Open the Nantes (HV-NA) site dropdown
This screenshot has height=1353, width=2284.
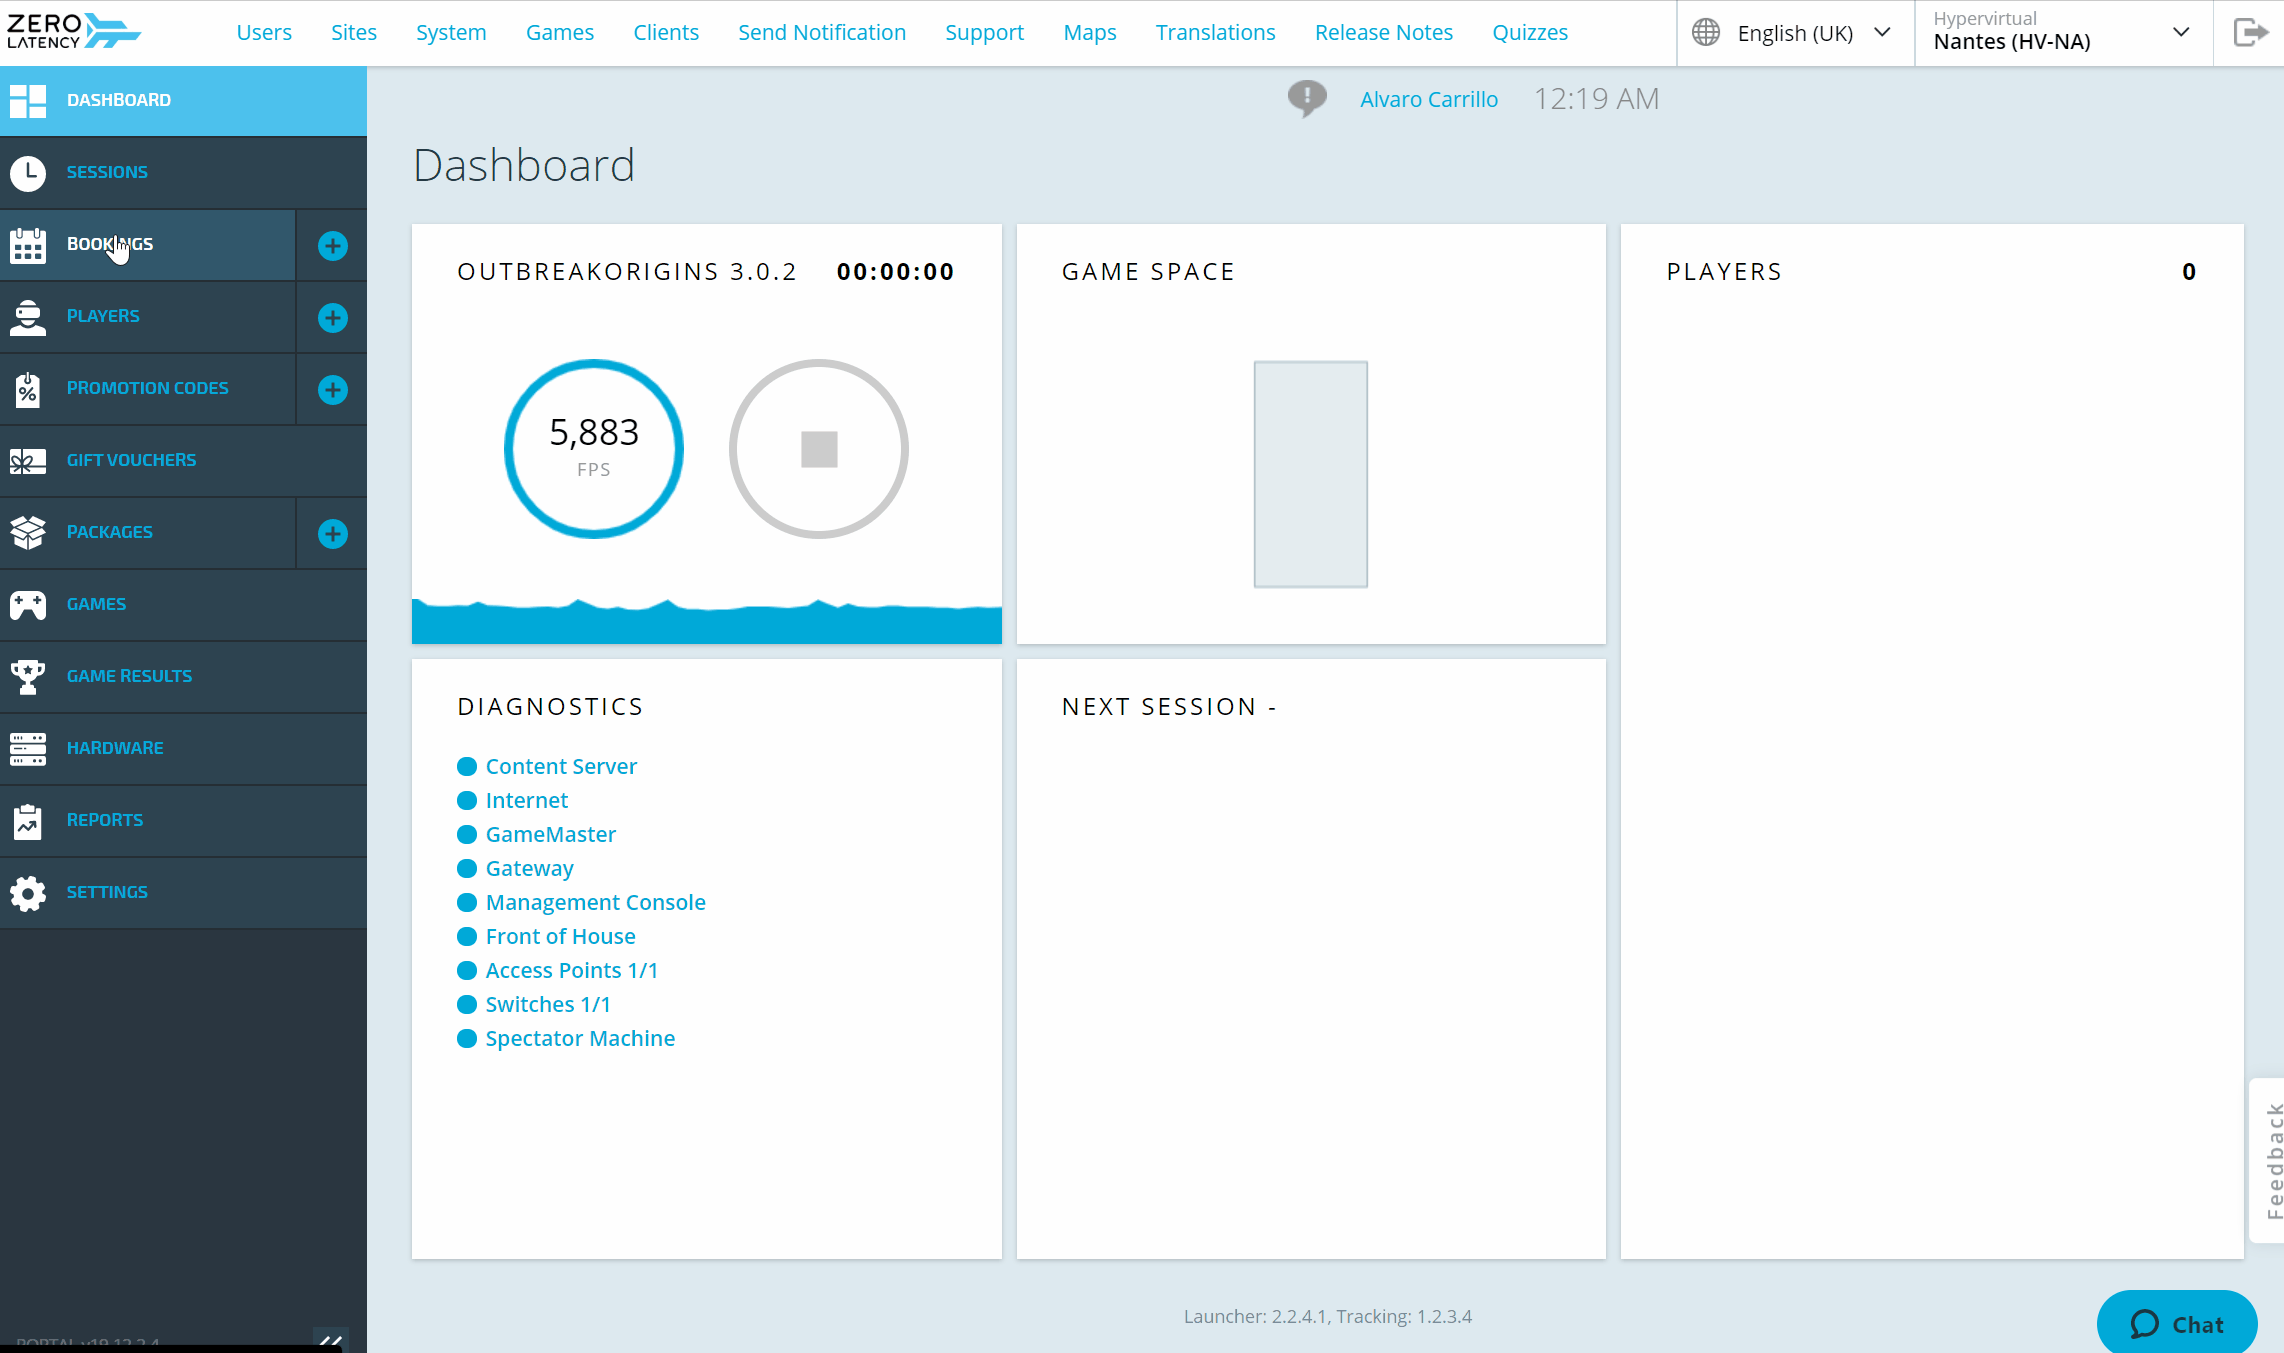tap(2063, 33)
